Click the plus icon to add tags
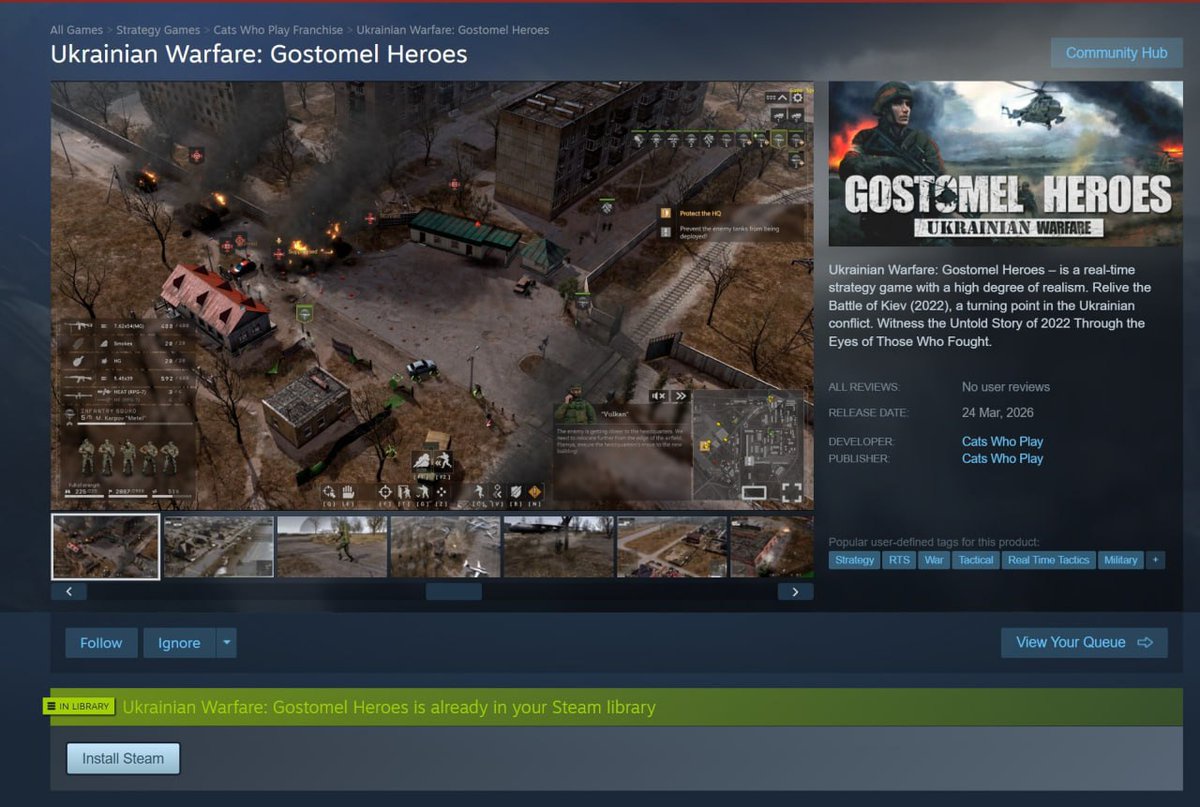1200x807 pixels. 1156,560
